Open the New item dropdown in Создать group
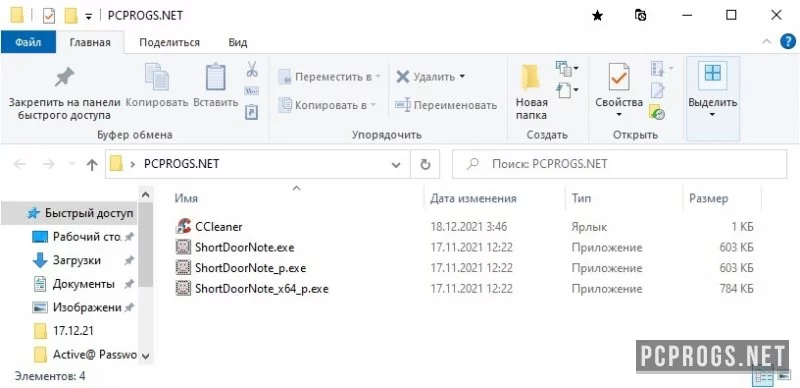The width and height of the screenshot is (800, 388). pos(567,68)
